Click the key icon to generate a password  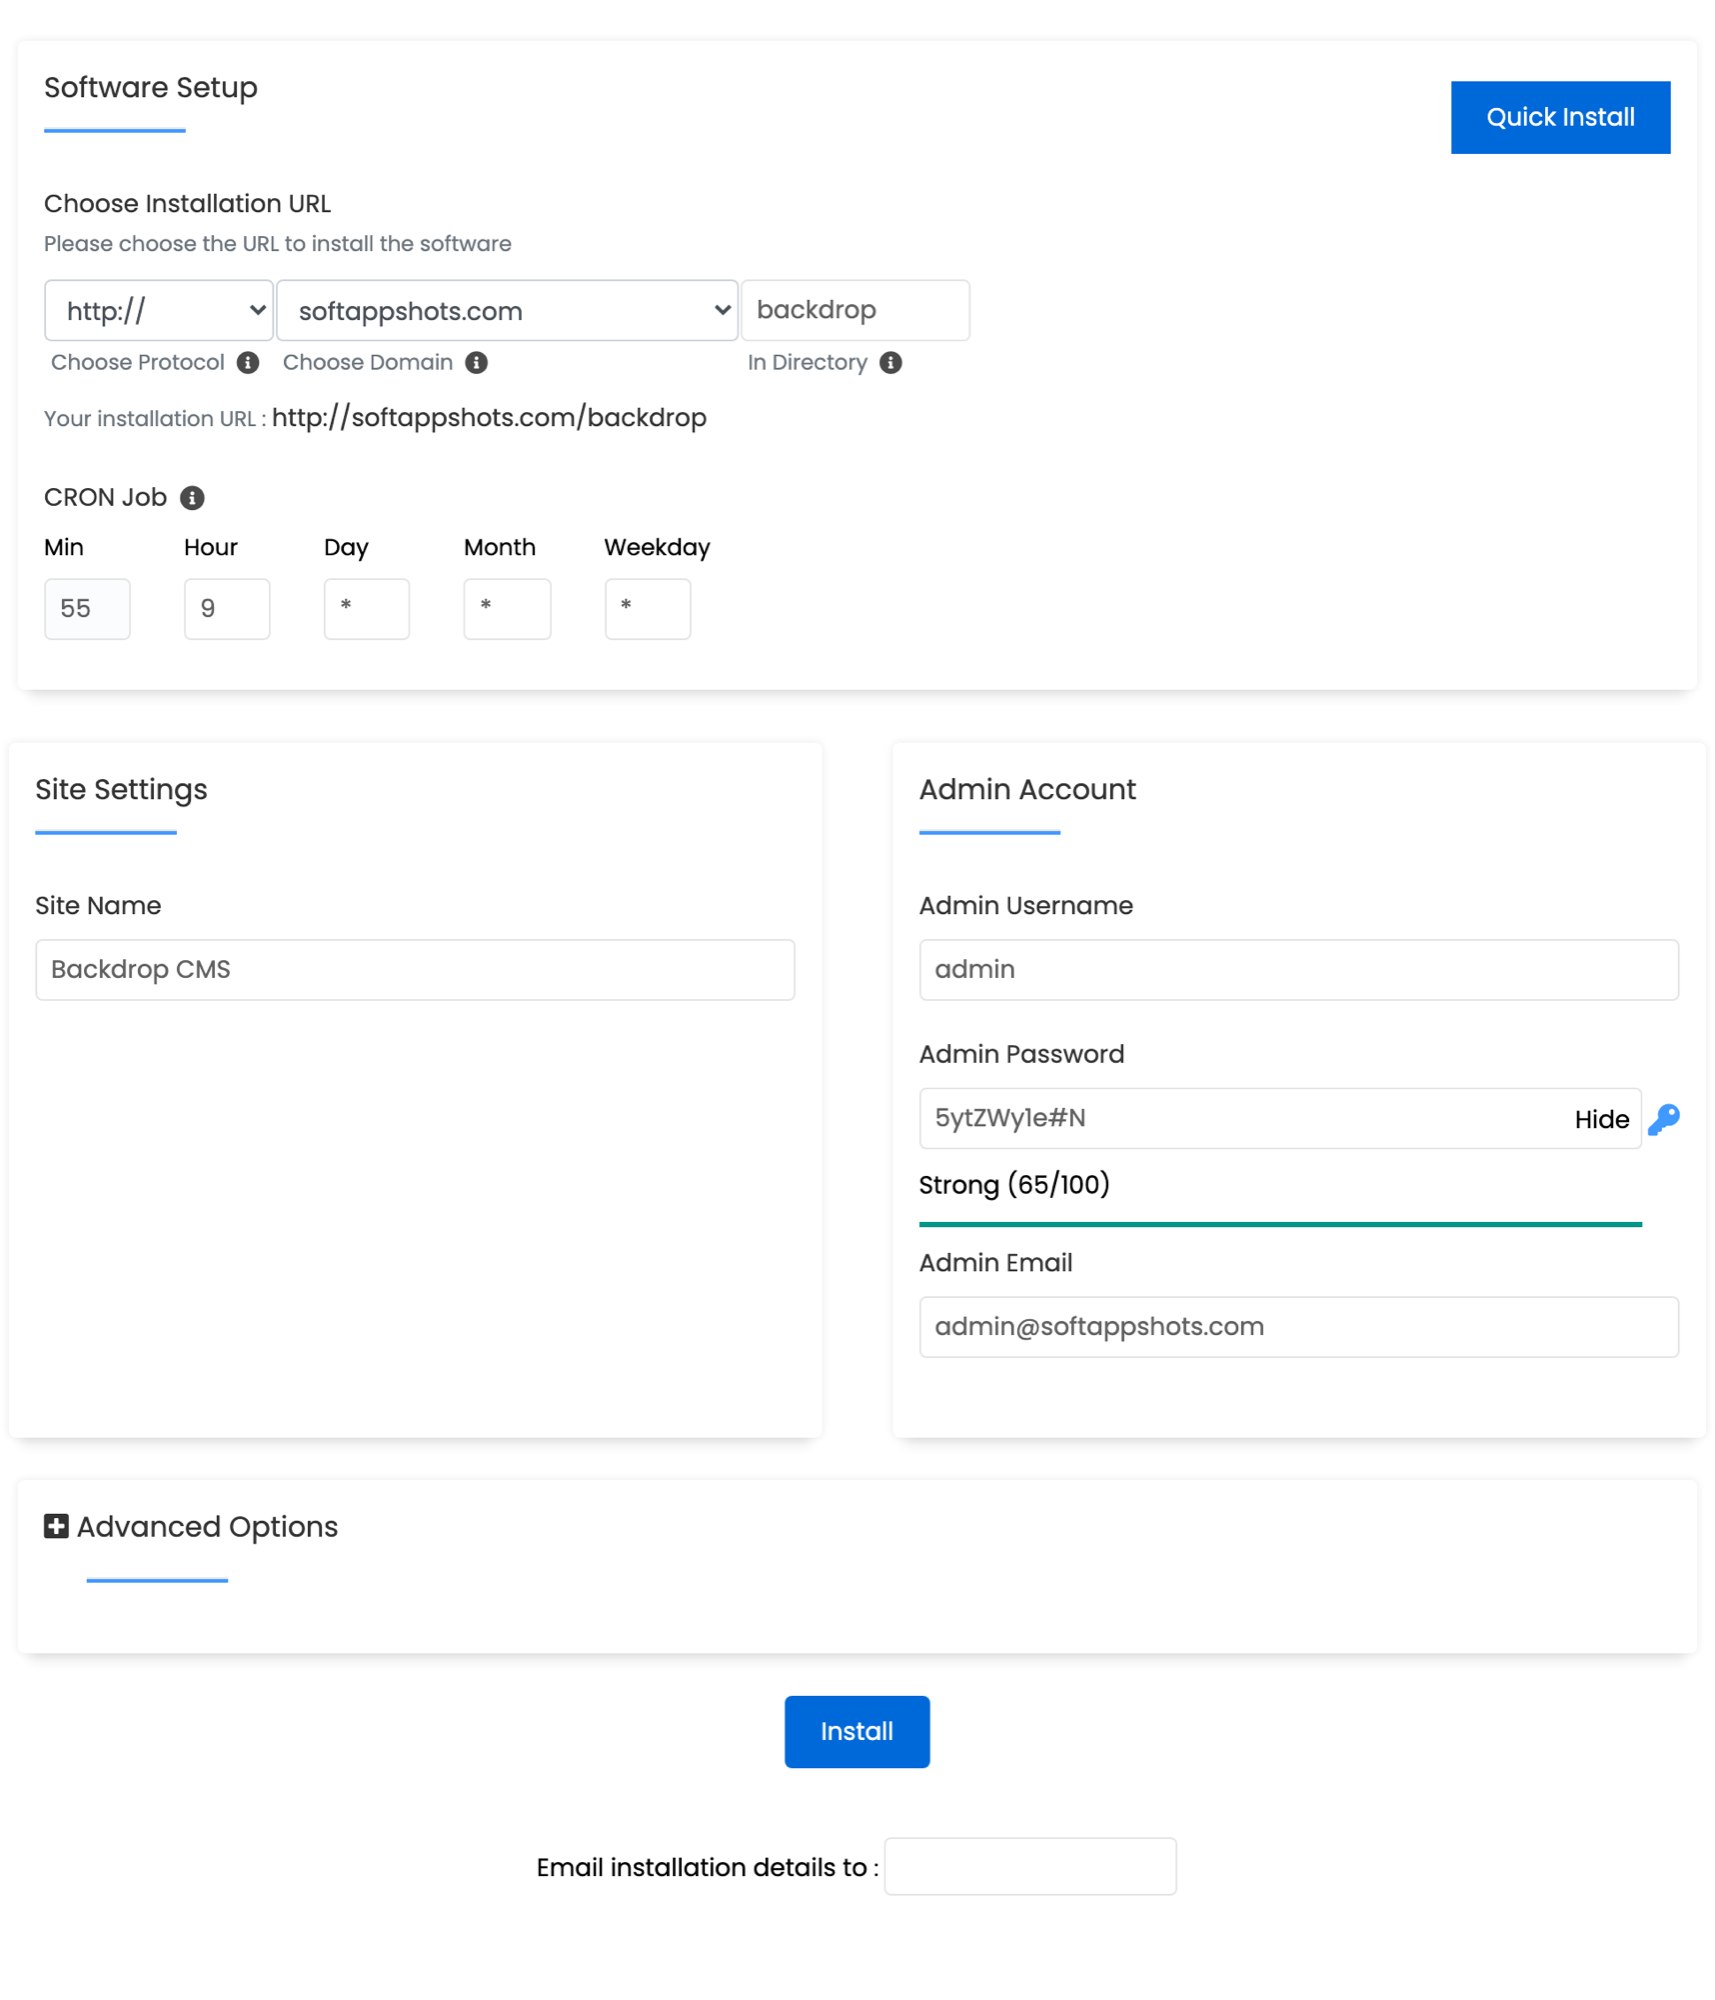[x=1664, y=1119]
